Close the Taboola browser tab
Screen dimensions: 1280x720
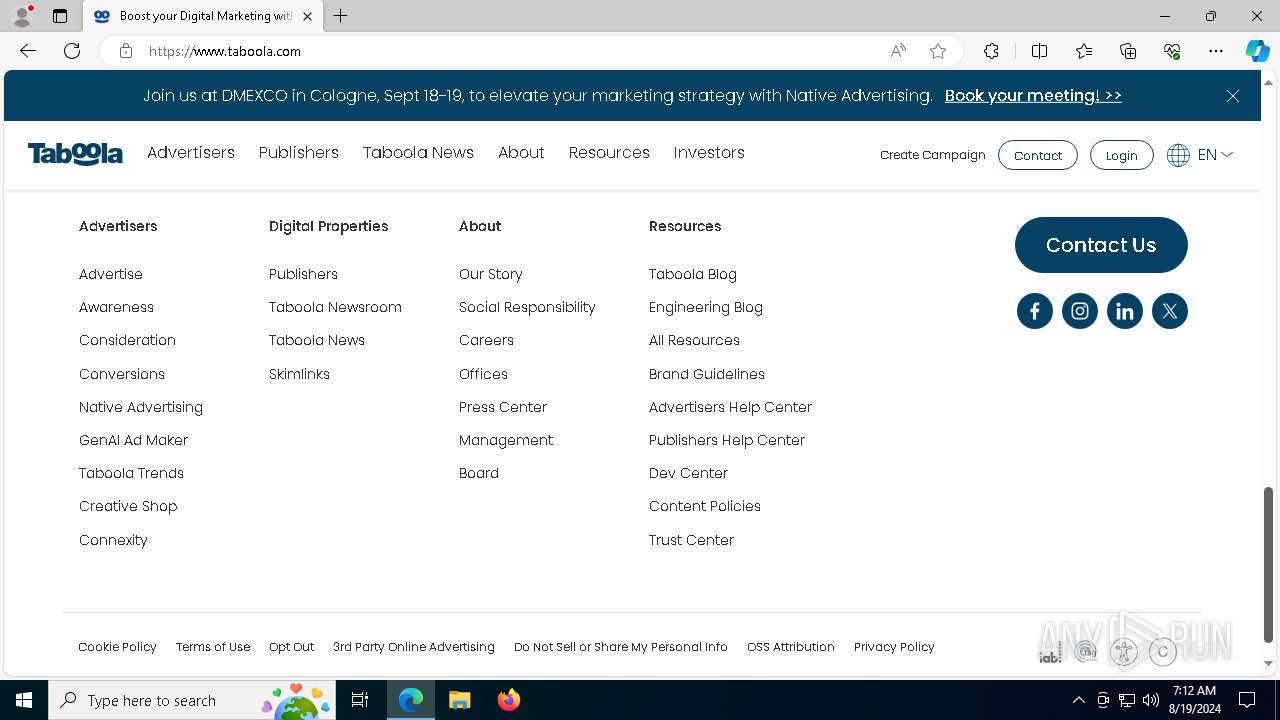[x=307, y=16]
